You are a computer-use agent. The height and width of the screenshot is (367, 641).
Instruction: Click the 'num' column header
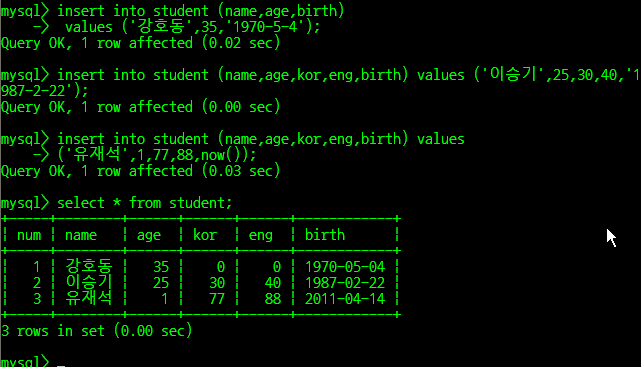click(29, 235)
